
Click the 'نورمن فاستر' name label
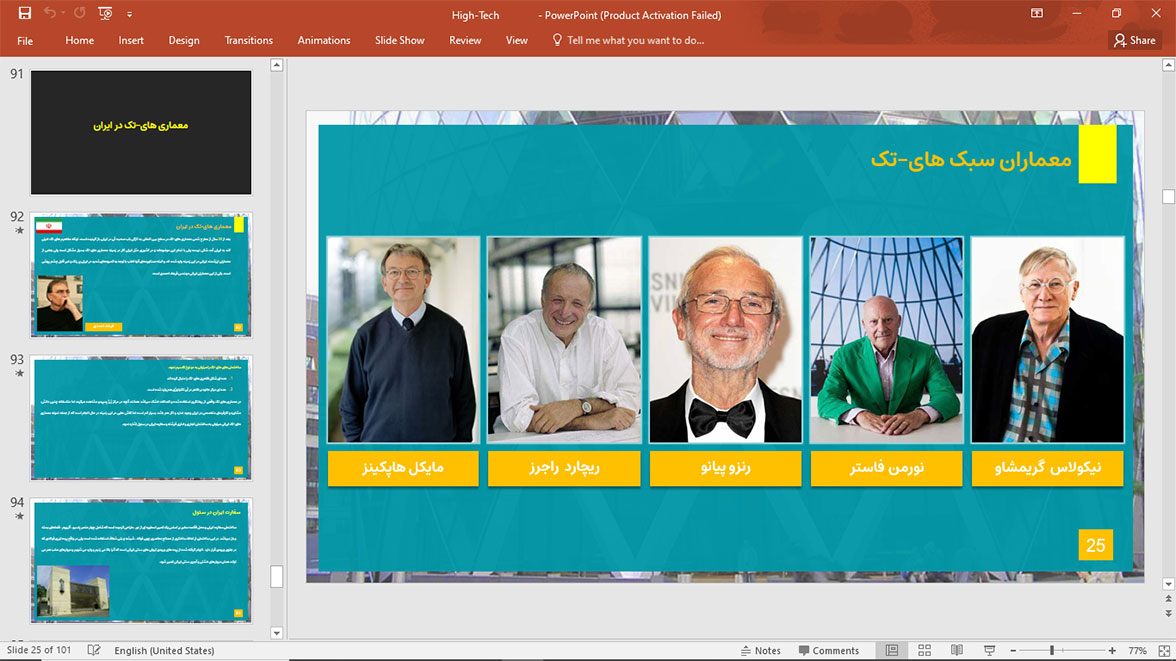[x=886, y=468]
